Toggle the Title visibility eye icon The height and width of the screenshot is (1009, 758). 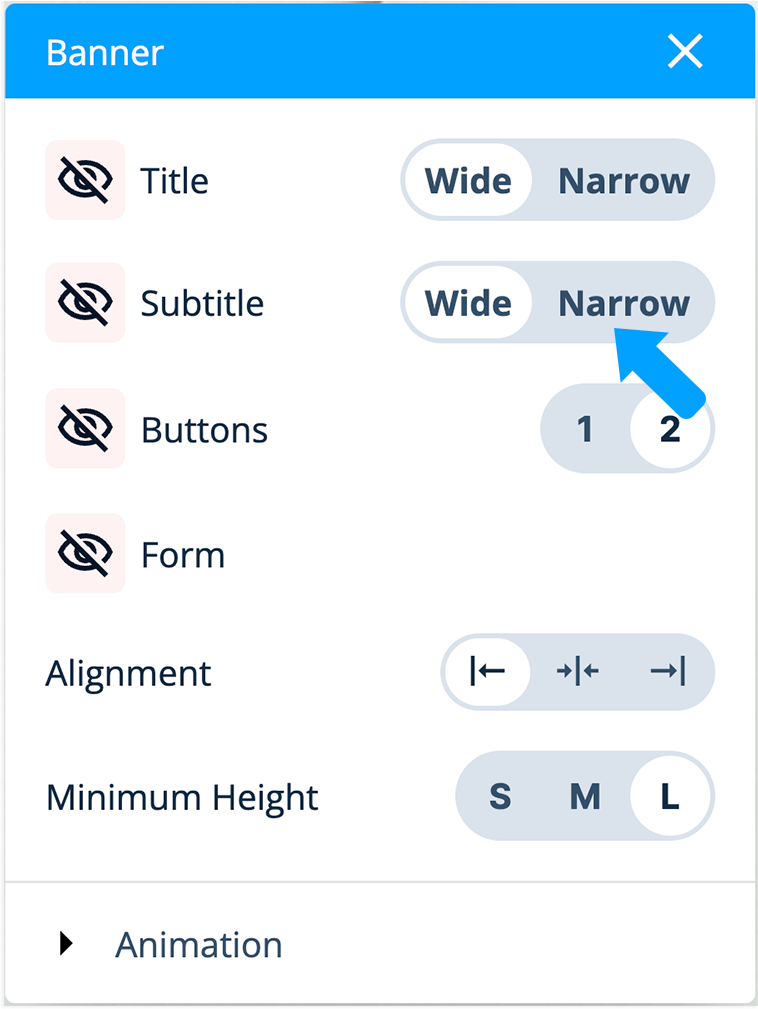pyautogui.click(x=85, y=180)
